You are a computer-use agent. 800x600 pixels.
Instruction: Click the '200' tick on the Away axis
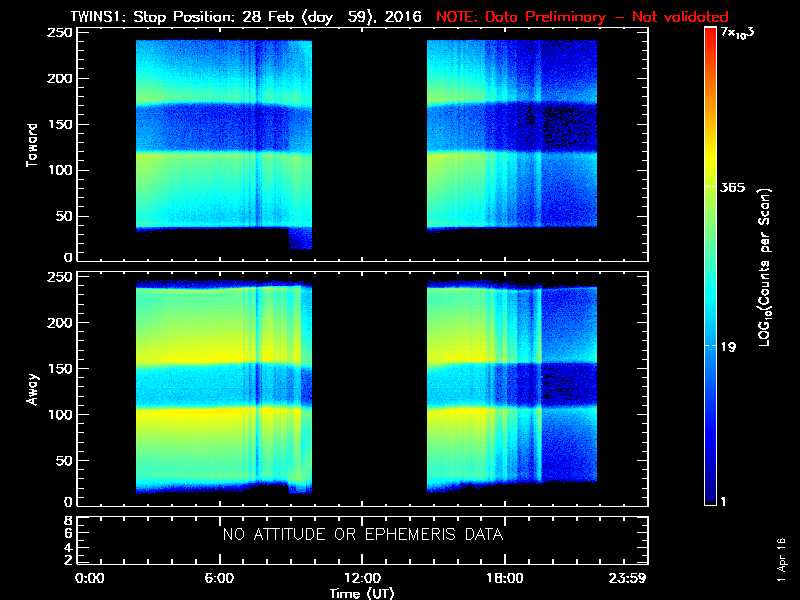pos(60,323)
